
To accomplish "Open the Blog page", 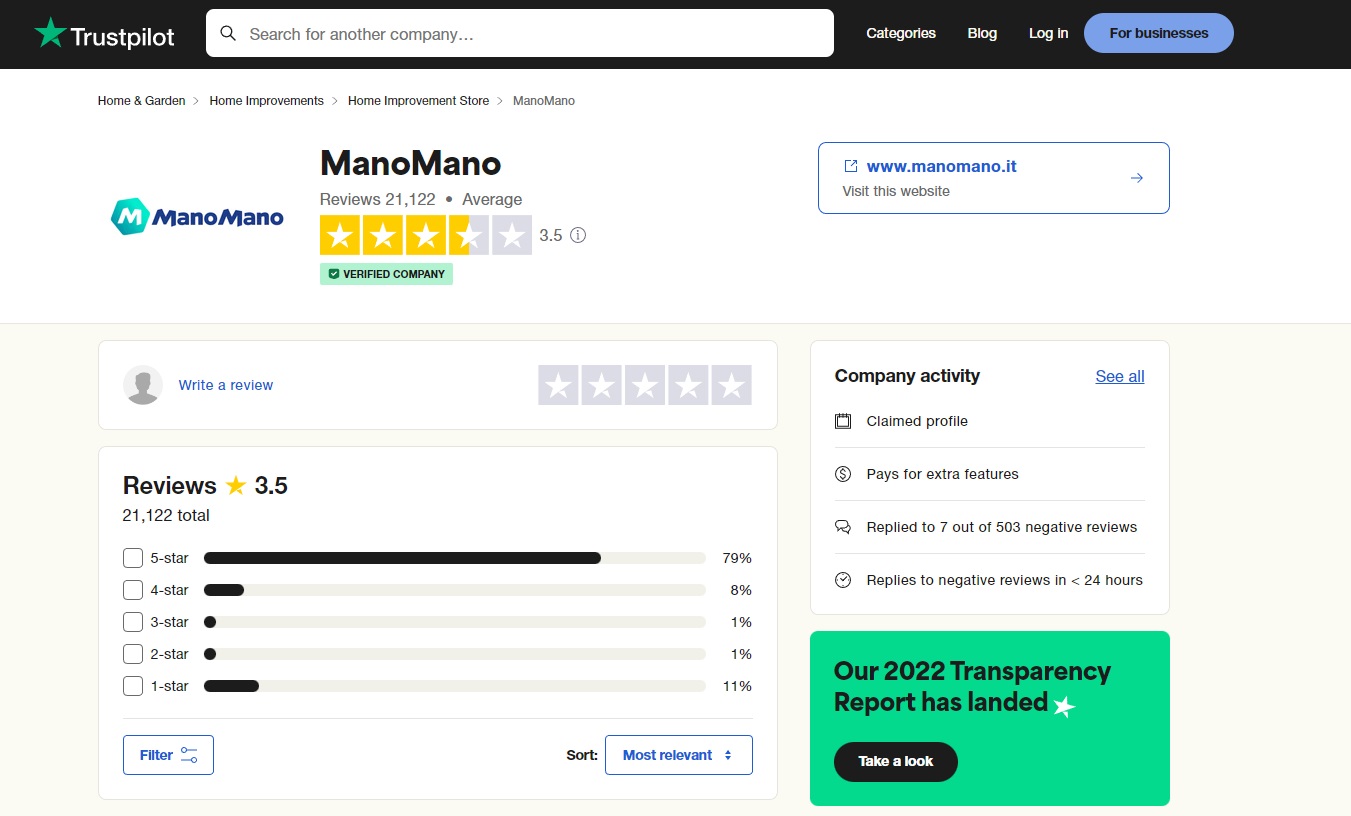I will pos(982,33).
